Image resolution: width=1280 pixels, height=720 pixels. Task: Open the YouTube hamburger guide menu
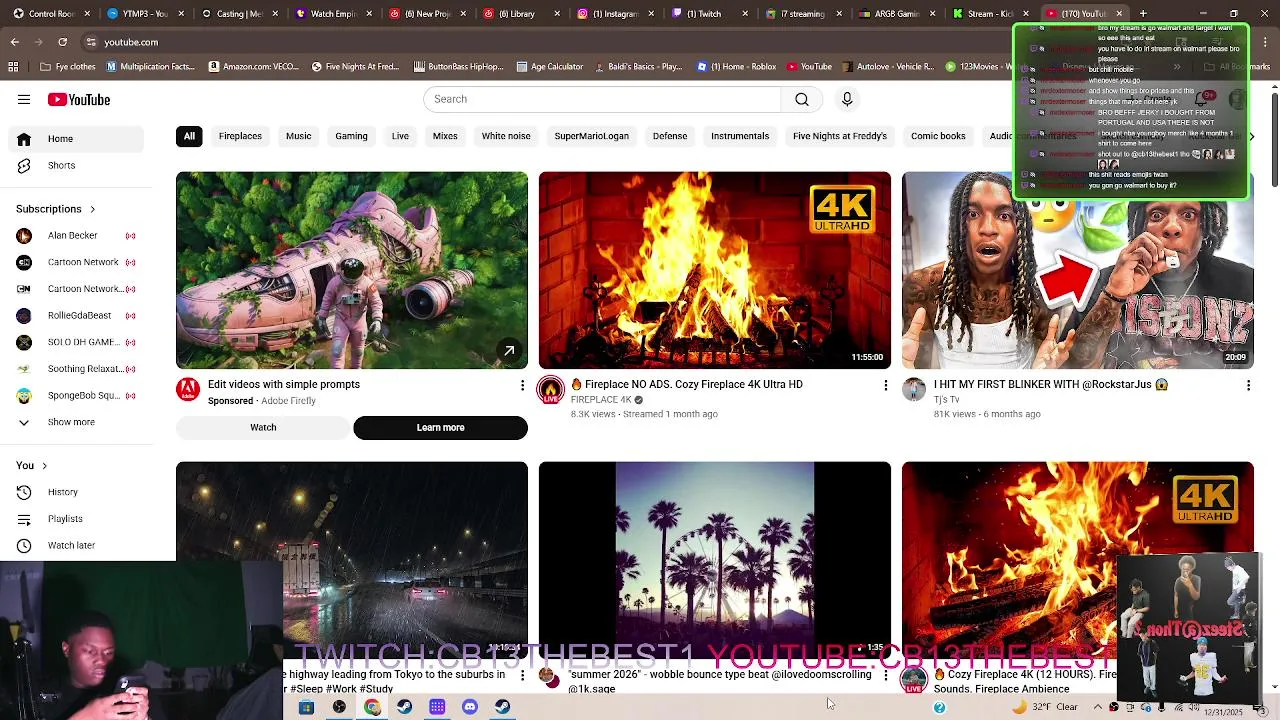(24, 100)
